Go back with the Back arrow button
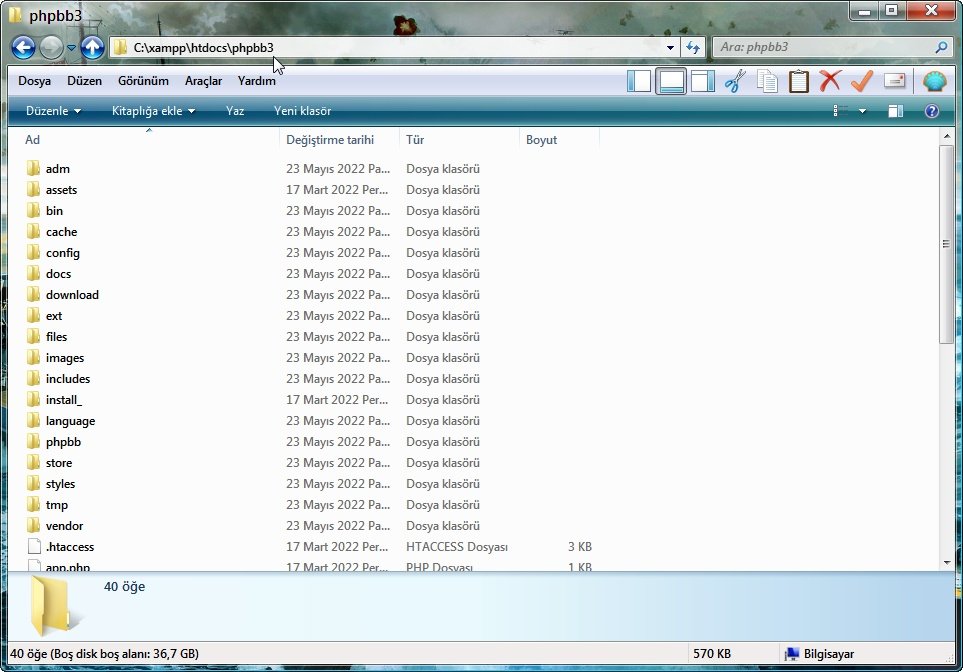Image resolution: width=963 pixels, height=672 pixels. (x=23, y=47)
